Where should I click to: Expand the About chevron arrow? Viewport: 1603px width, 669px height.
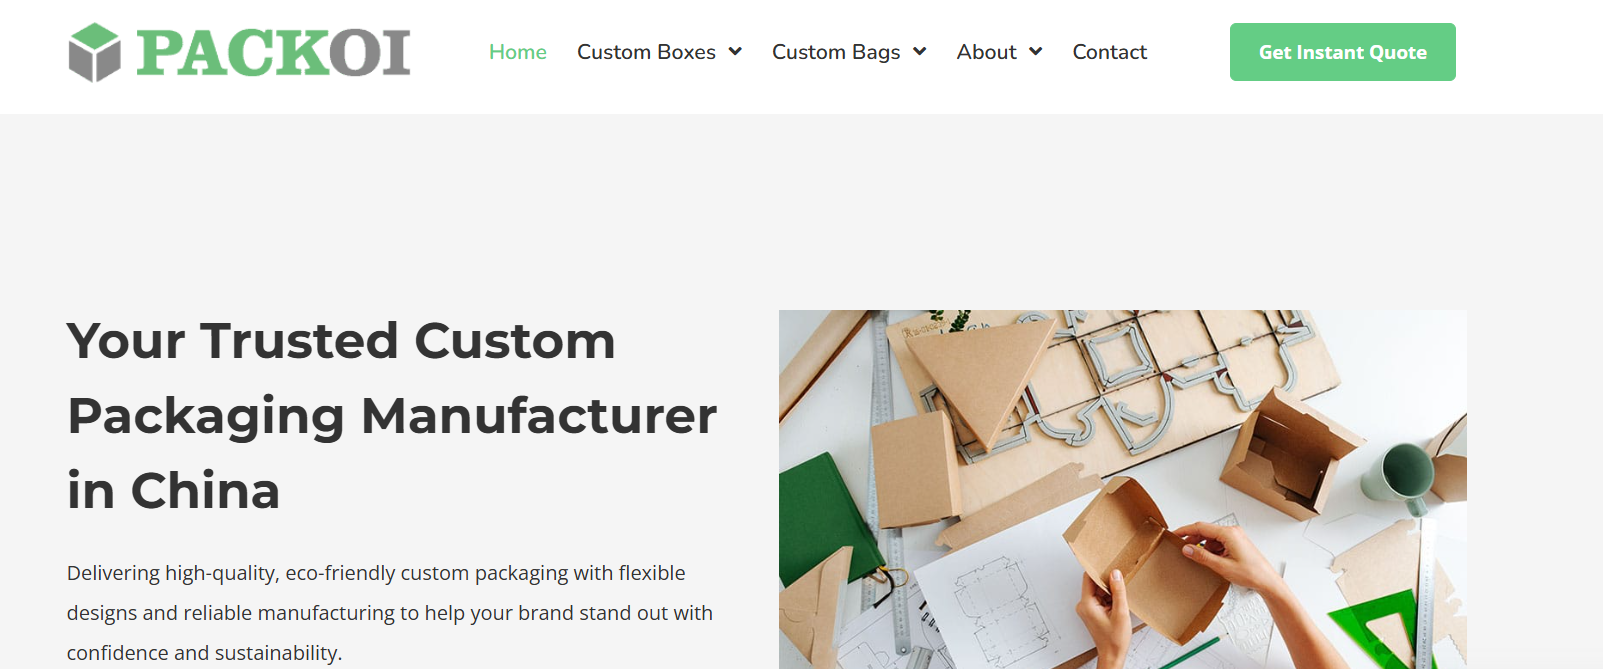(x=1036, y=52)
